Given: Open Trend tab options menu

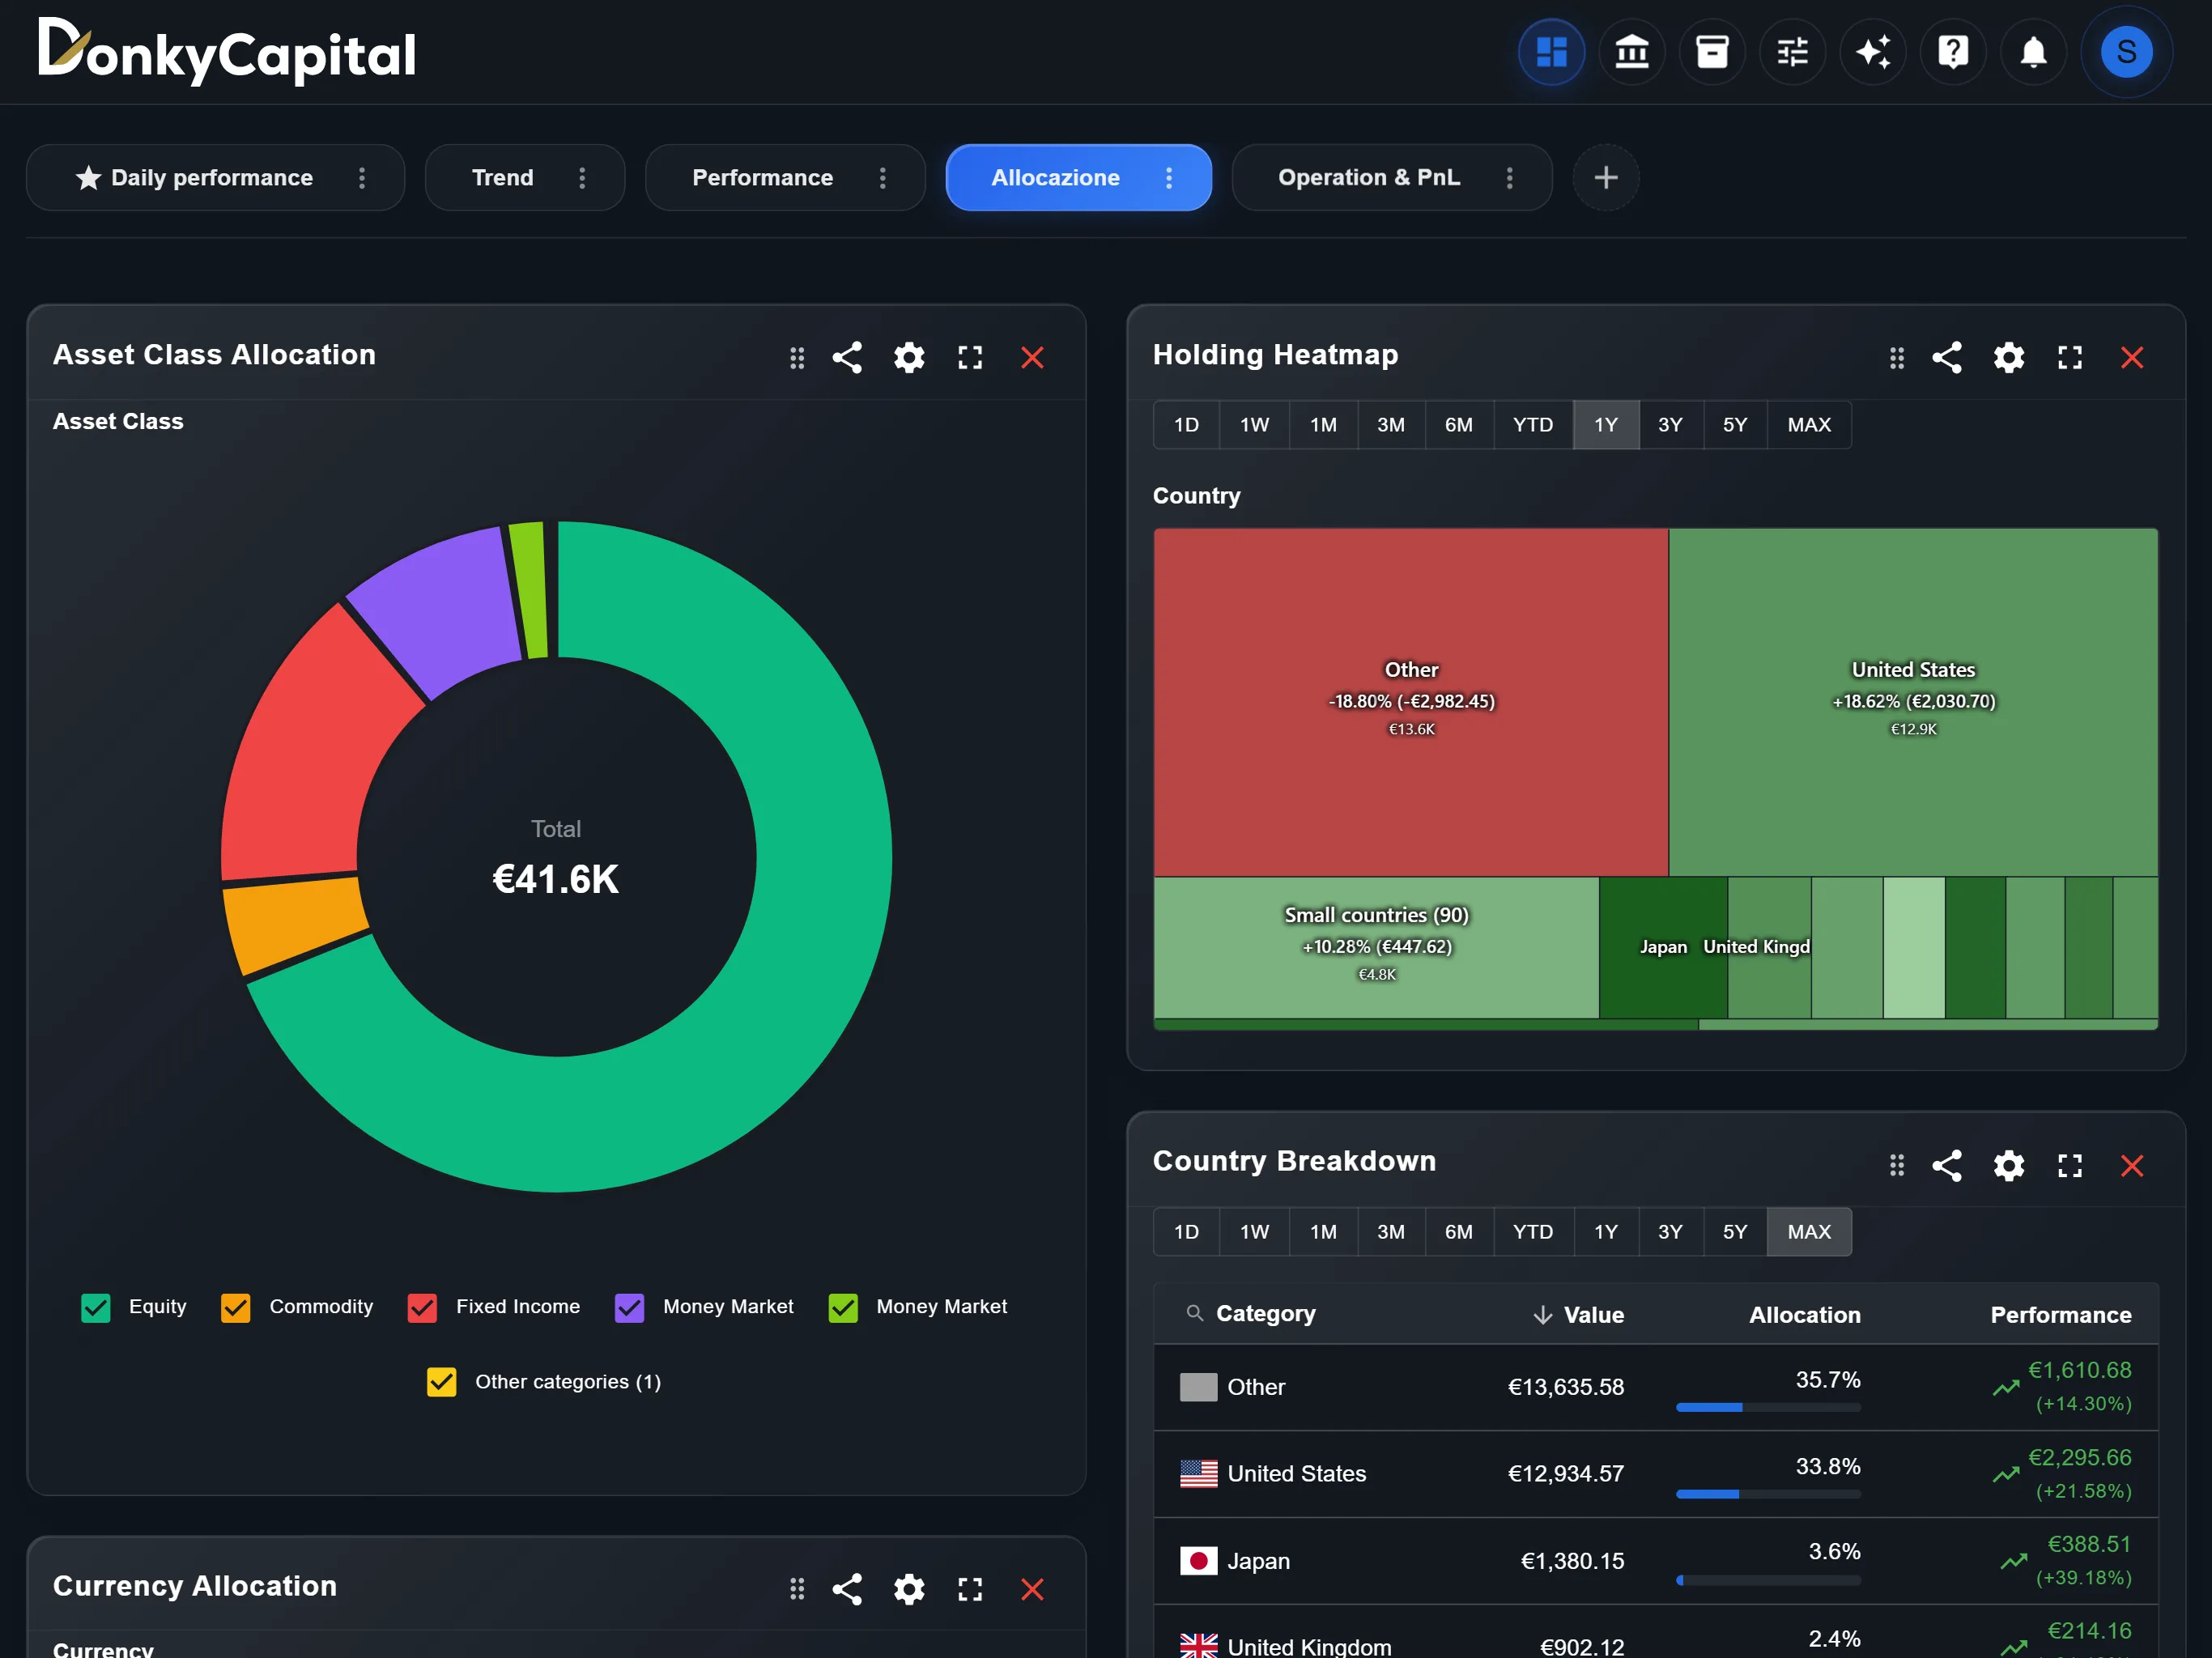Looking at the screenshot, I should [x=582, y=178].
